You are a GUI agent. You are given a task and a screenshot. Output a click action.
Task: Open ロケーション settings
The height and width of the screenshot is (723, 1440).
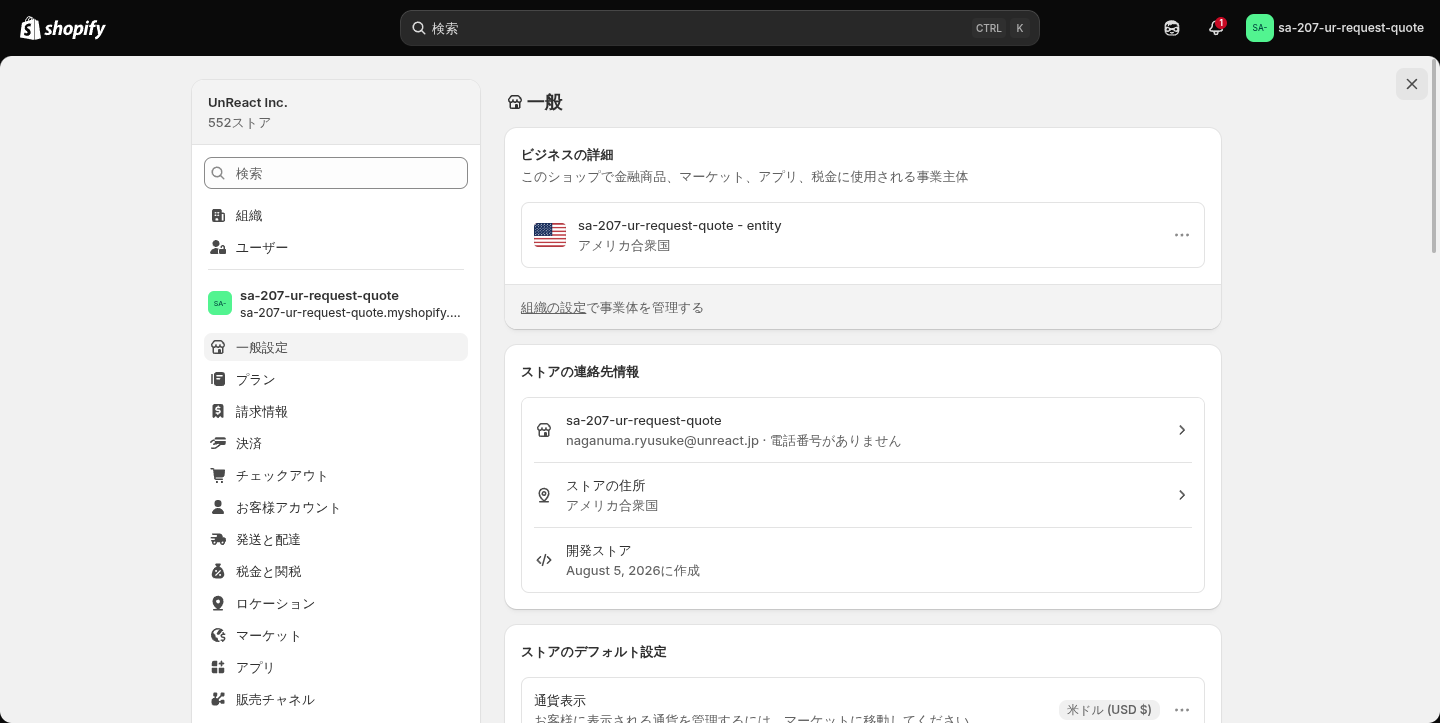pyautogui.click(x=336, y=603)
